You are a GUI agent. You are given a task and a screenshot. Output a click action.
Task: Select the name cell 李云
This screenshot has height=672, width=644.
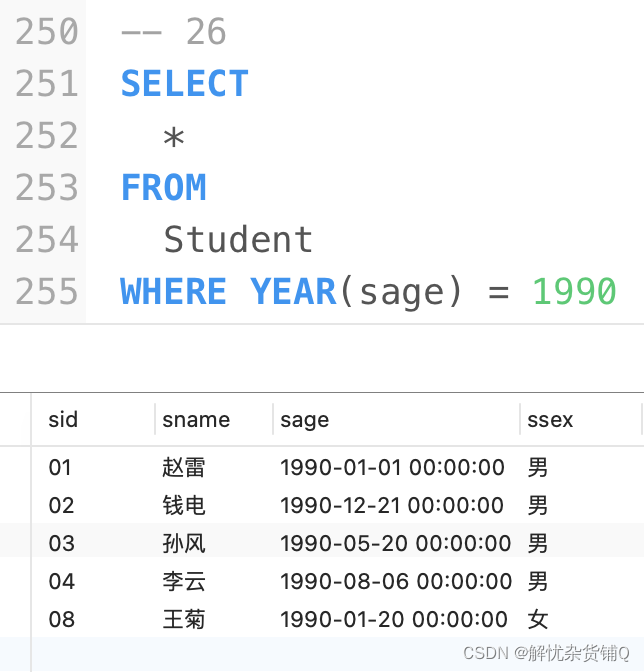pyautogui.click(x=184, y=582)
